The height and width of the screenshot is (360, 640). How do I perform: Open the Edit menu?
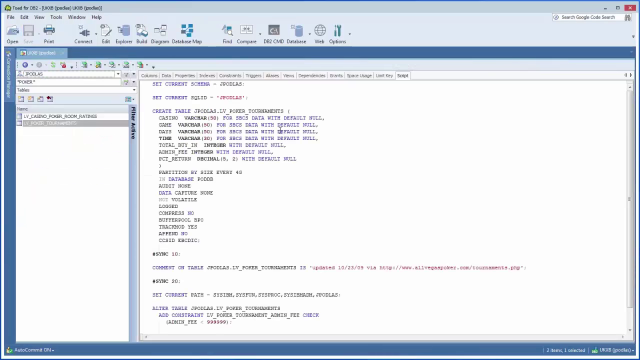24,17
